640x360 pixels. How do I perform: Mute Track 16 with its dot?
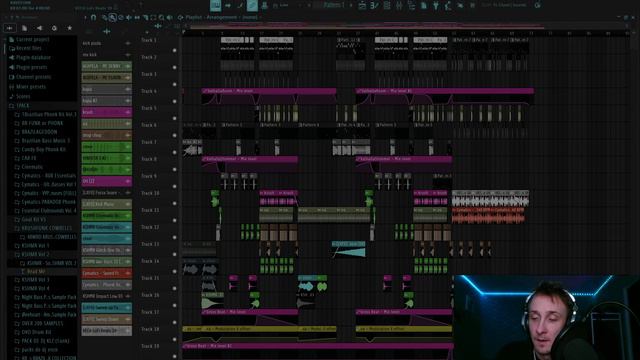[x=175, y=305]
